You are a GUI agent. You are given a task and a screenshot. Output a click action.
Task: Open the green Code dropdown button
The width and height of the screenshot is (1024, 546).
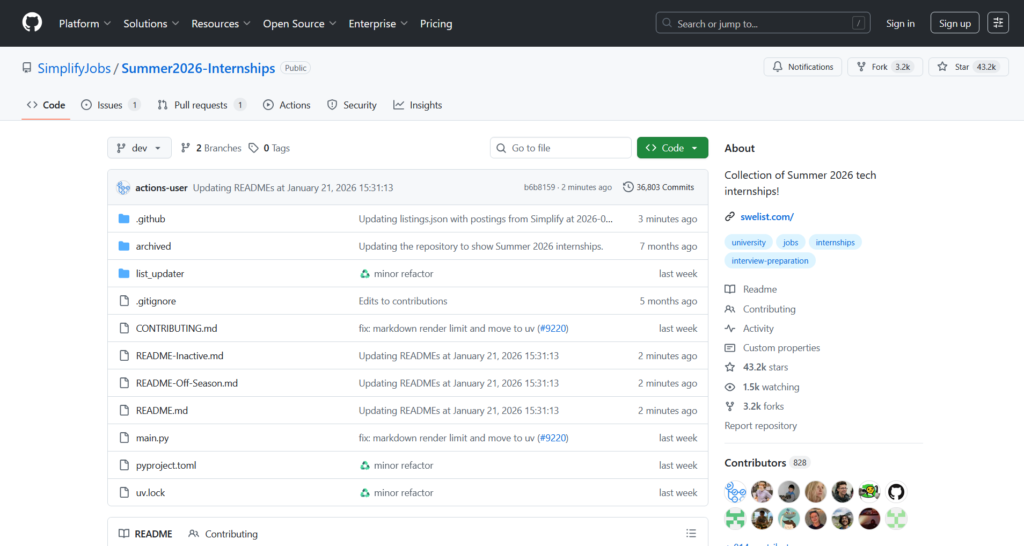(x=672, y=148)
